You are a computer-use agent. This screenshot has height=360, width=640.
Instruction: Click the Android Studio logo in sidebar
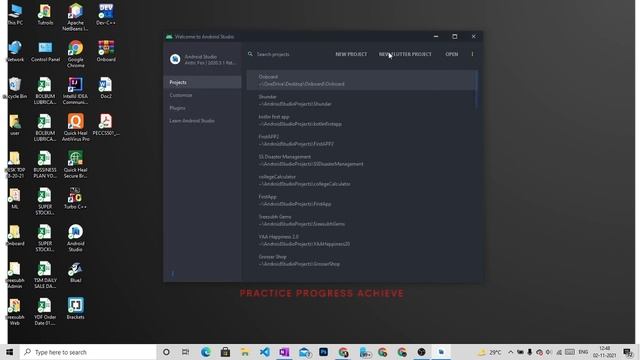(175, 59)
